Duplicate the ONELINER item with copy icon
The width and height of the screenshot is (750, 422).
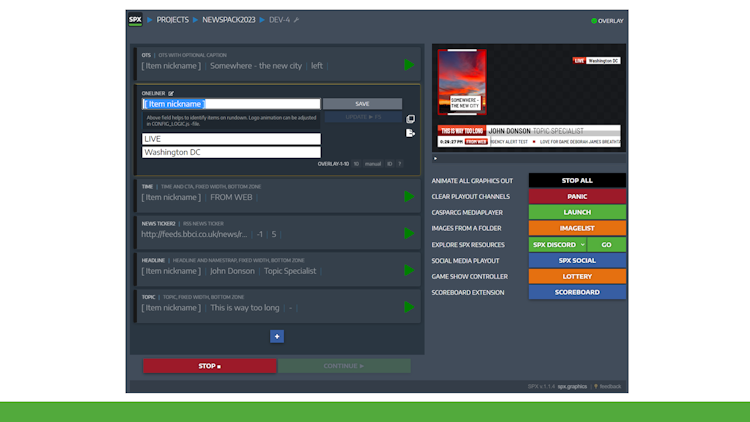[410, 119]
